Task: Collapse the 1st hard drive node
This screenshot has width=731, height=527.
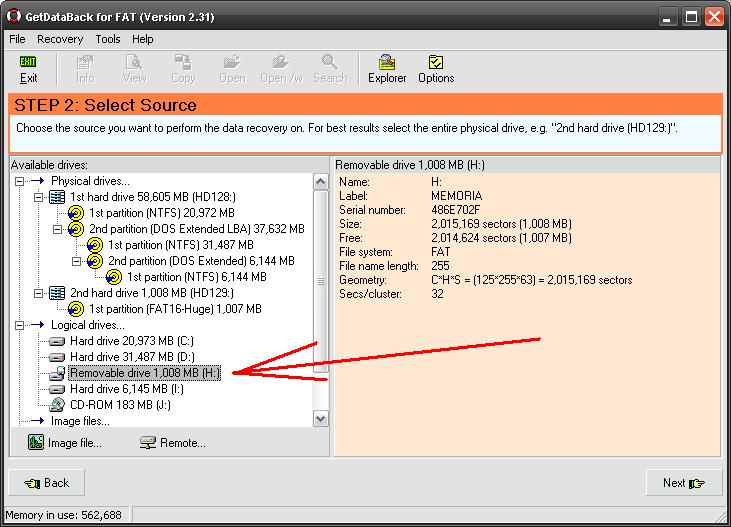Action: pos(39,197)
